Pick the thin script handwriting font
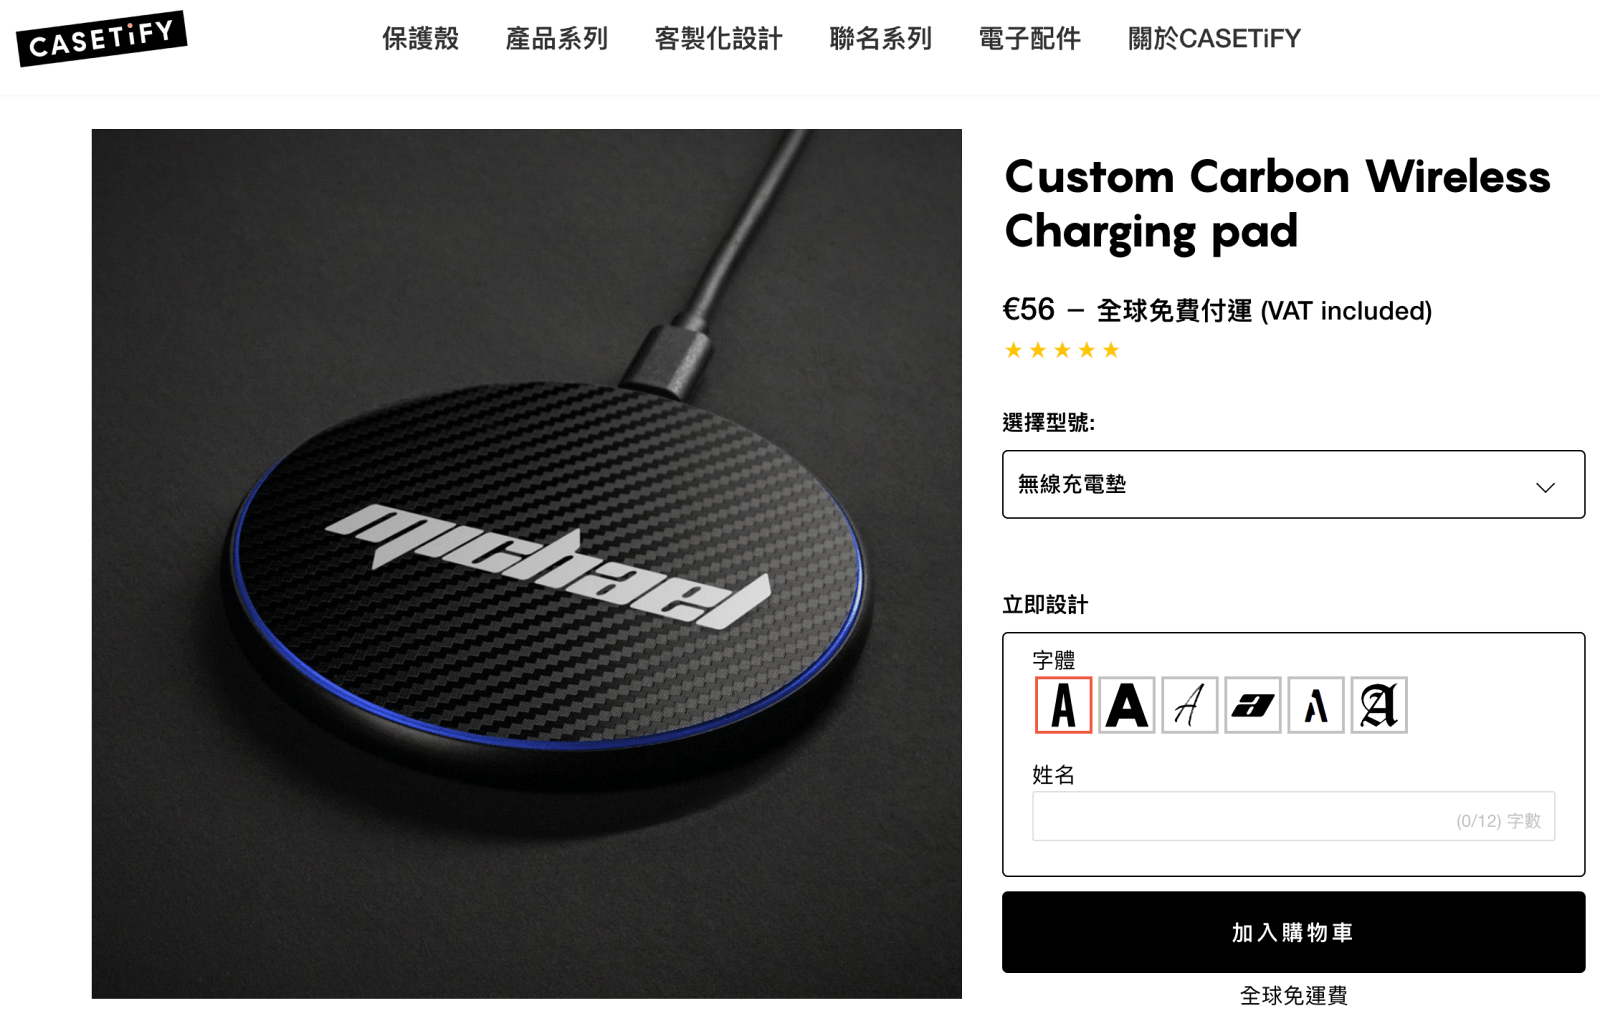The image size is (1600, 1016). pos(1189,705)
